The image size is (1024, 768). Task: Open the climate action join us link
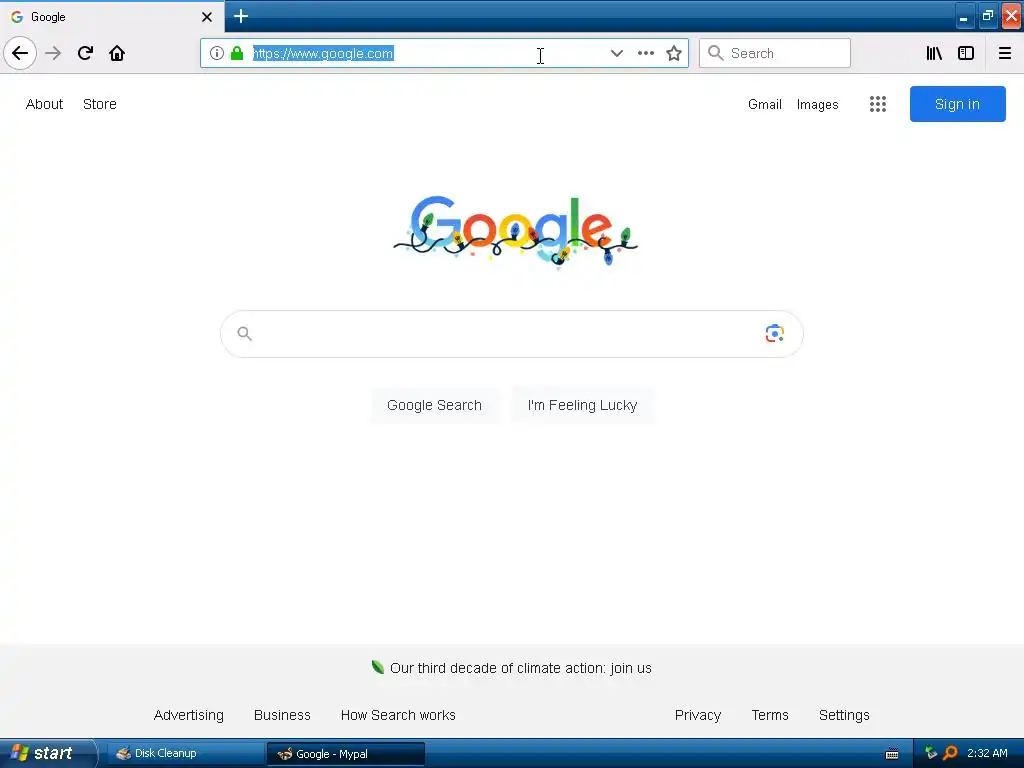point(520,668)
